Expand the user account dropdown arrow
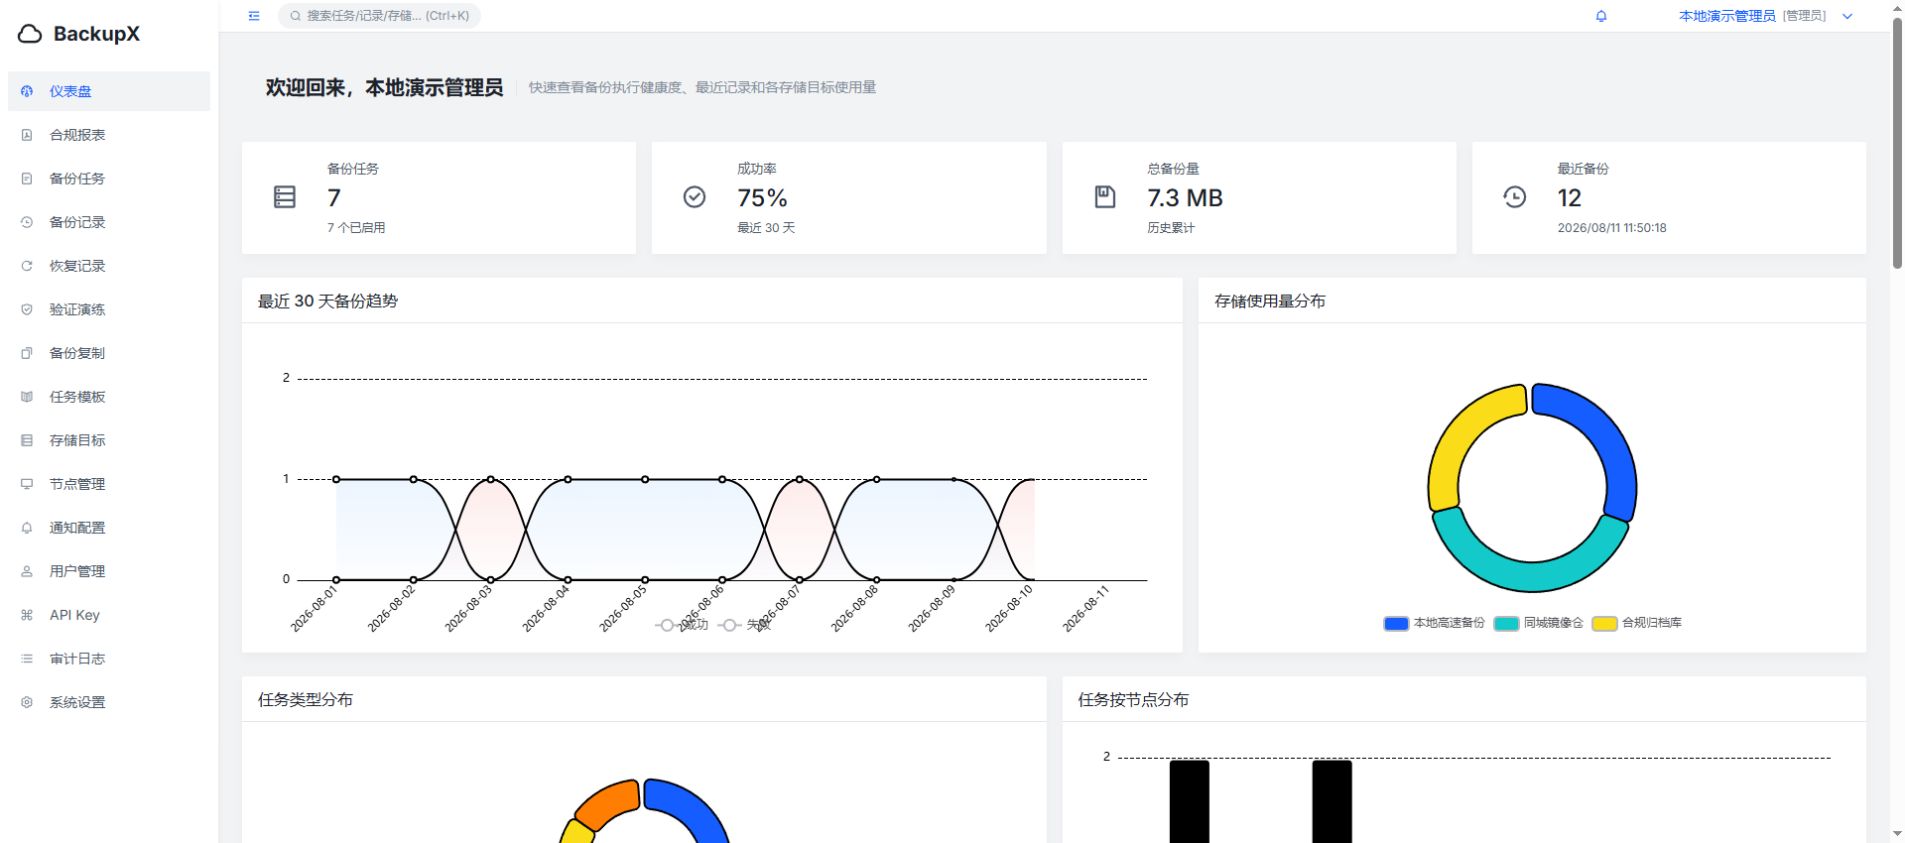The width and height of the screenshot is (1905, 843). (x=1848, y=16)
